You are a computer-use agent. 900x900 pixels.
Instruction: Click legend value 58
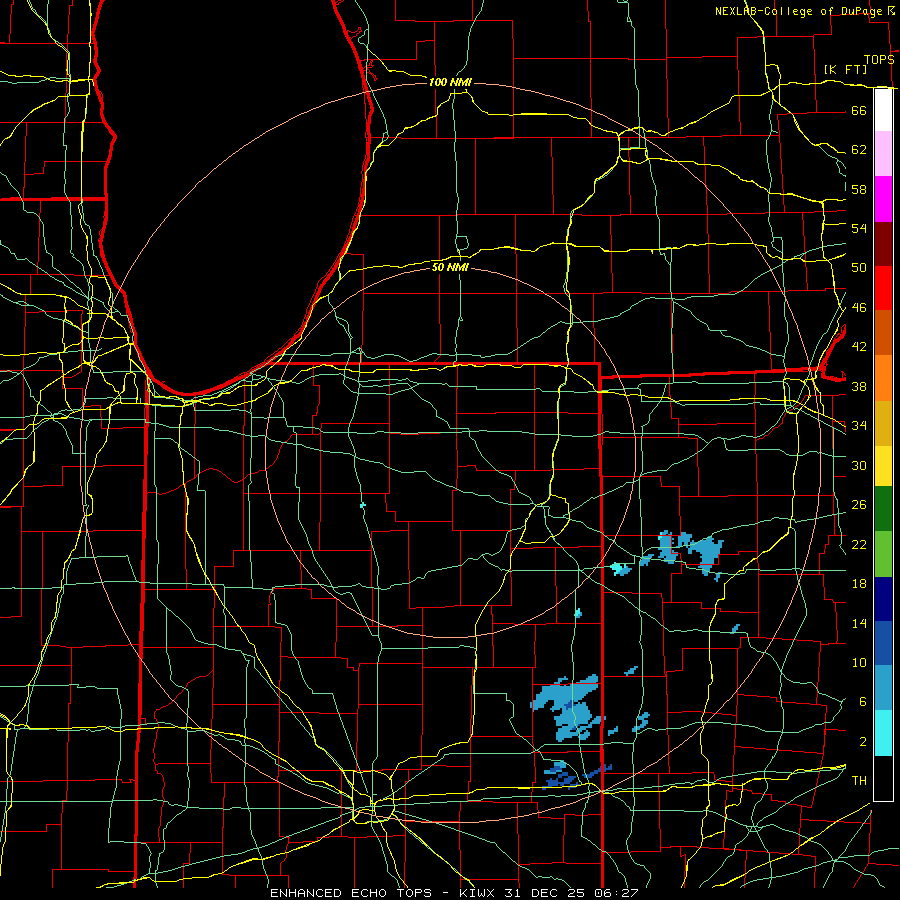coord(859,189)
